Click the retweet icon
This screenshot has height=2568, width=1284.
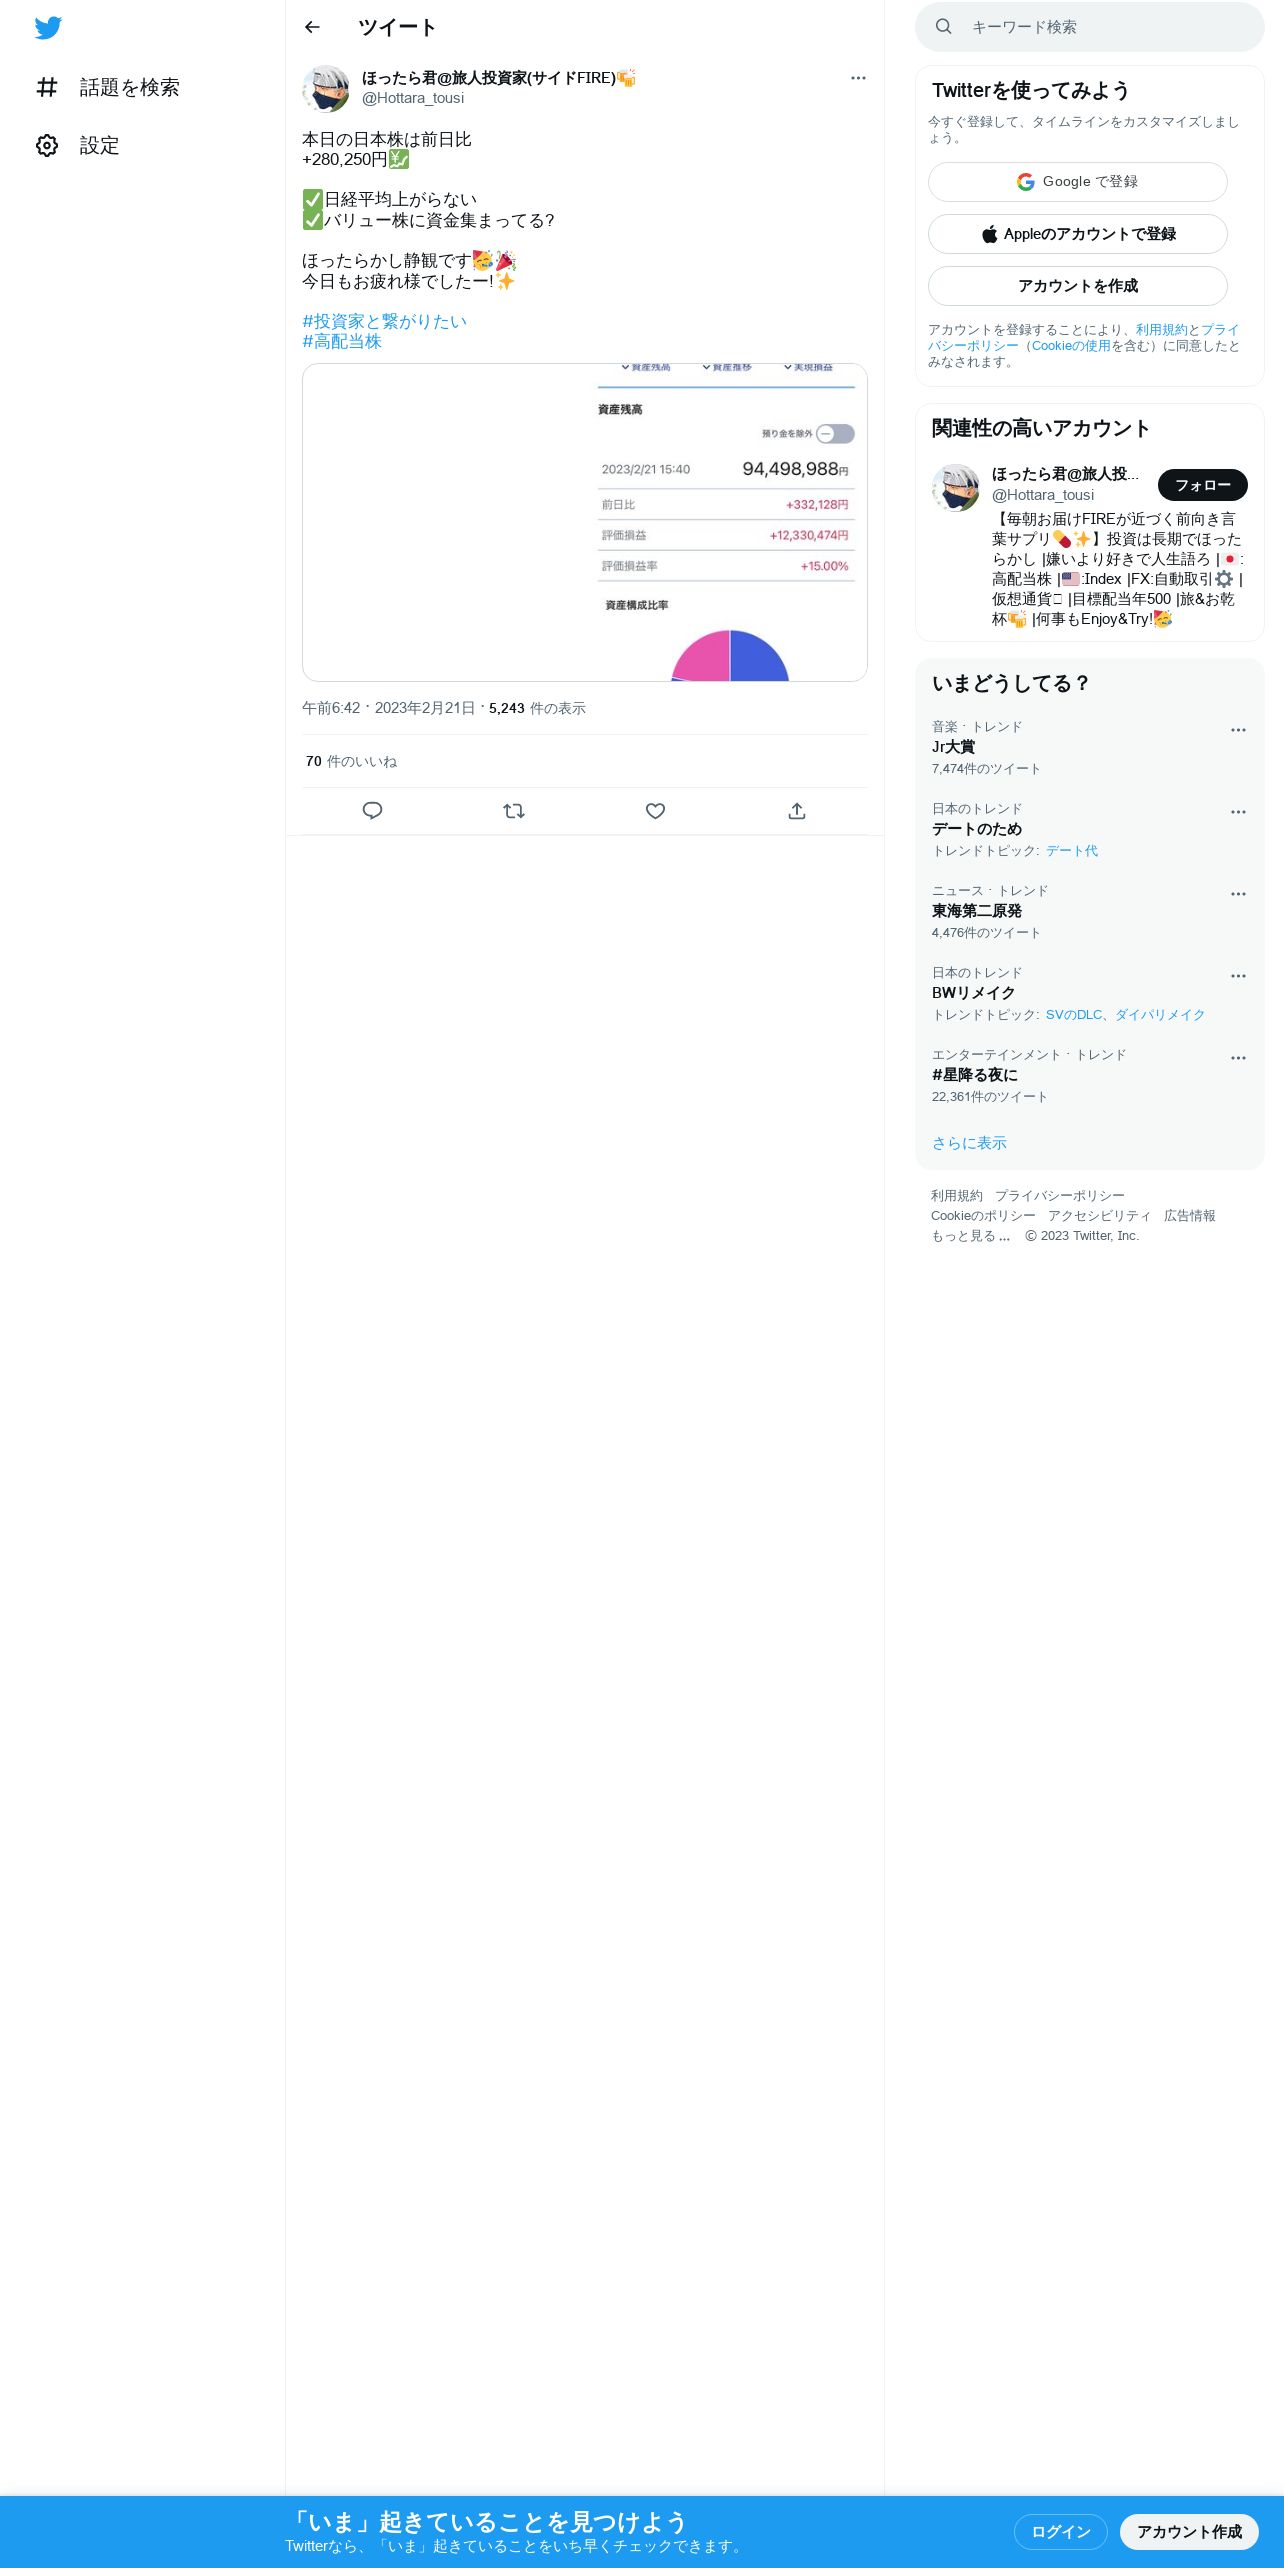514,811
